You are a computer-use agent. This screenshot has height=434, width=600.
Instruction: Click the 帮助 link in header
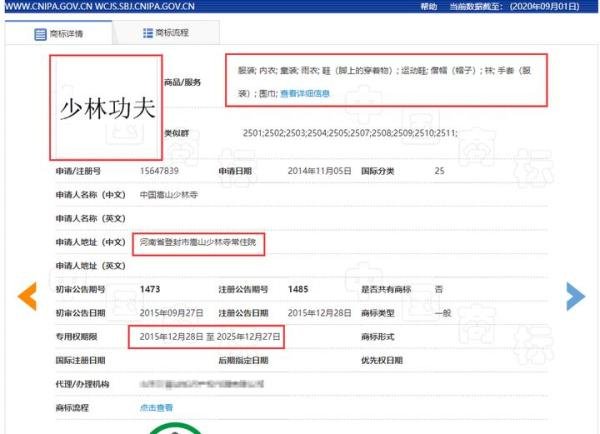(429, 7)
